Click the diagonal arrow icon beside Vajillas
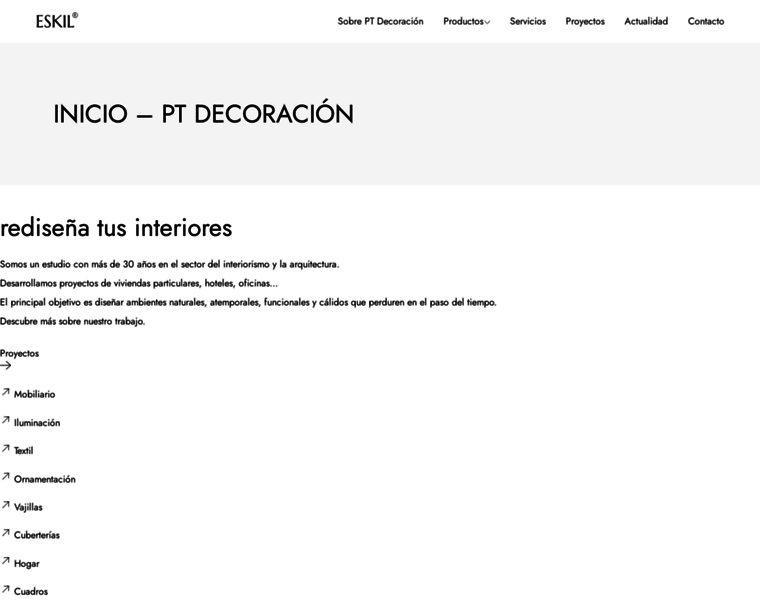 coord(6,505)
